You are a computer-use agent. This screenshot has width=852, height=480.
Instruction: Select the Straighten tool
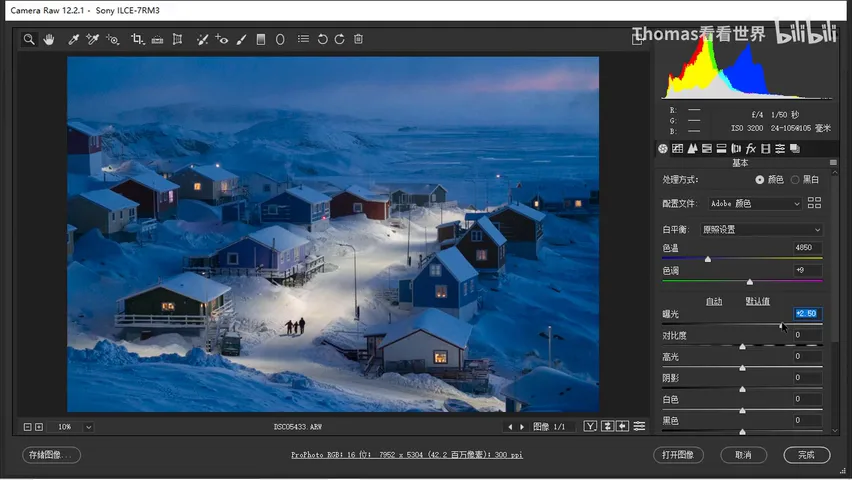158,39
